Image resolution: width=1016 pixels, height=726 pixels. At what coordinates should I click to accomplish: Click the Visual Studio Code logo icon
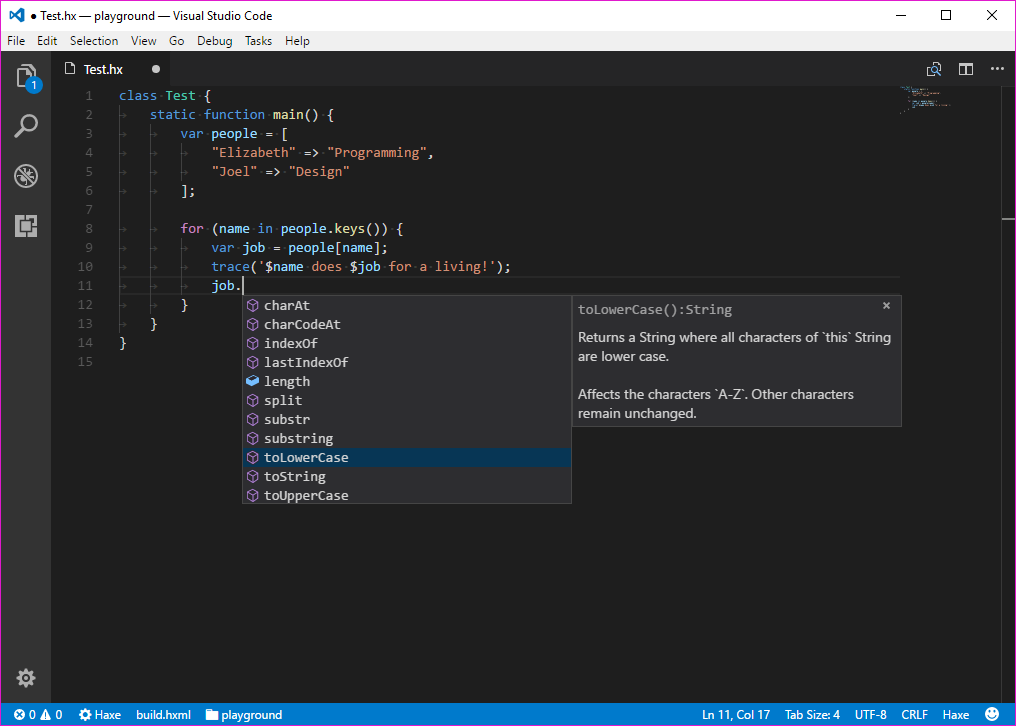pos(17,15)
